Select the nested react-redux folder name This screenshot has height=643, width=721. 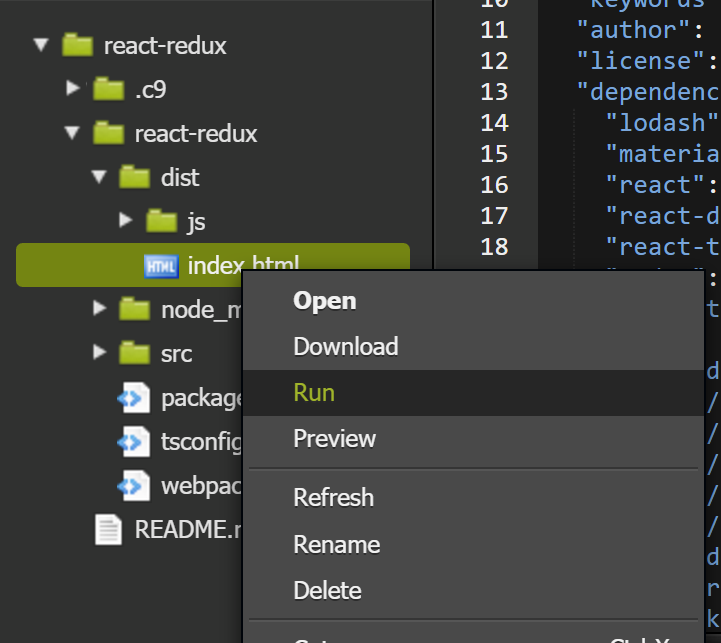196,134
